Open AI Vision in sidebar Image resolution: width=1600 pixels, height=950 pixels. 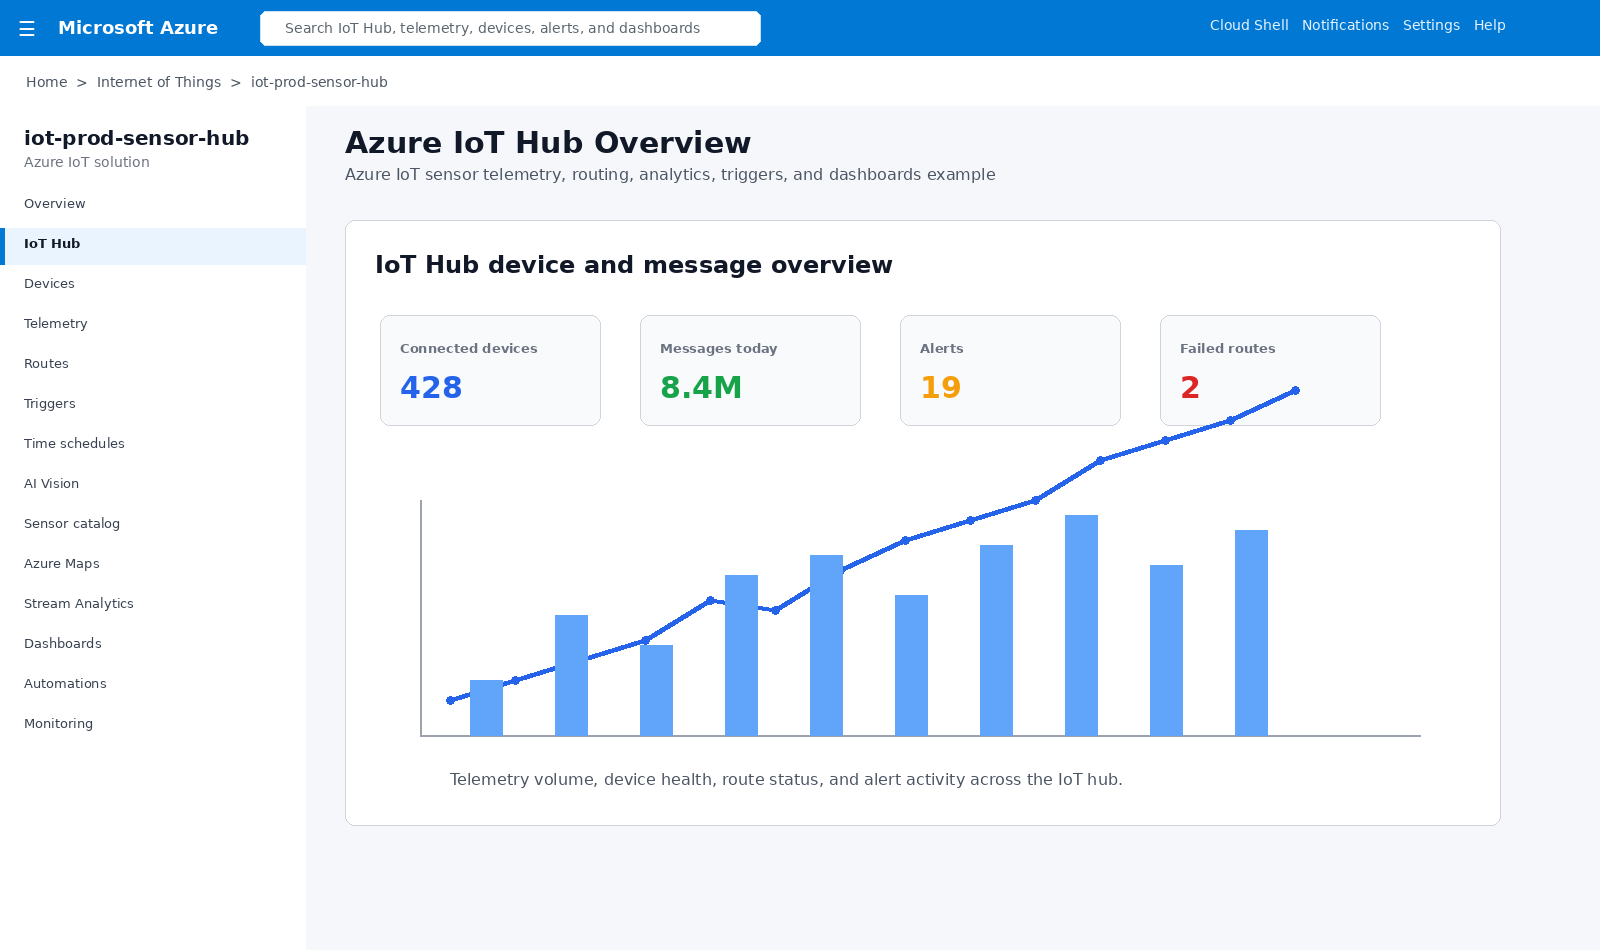[153, 484]
